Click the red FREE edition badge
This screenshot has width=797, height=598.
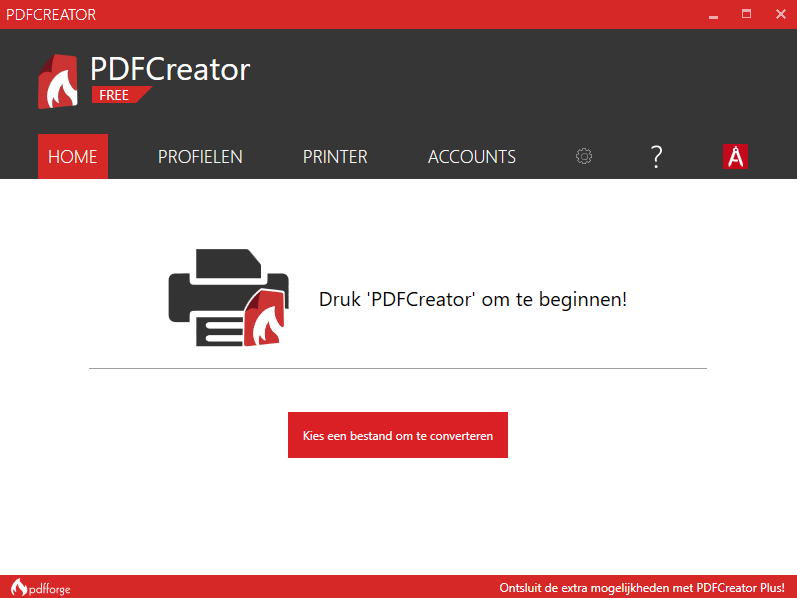click(x=118, y=95)
